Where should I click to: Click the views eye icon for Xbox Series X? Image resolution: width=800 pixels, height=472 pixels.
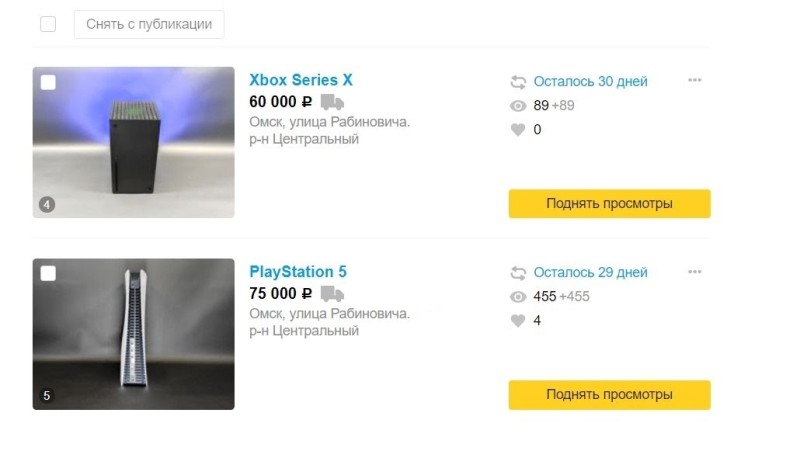(x=518, y=106)
